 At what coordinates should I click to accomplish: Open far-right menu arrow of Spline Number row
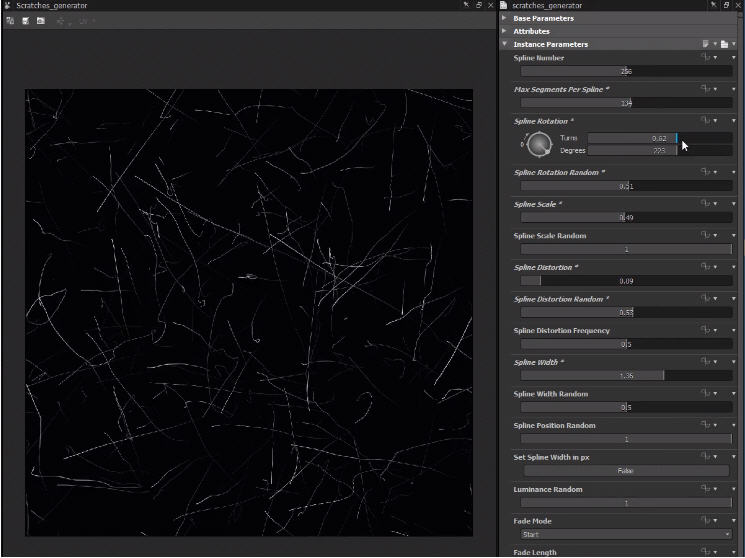pos(734,58)
